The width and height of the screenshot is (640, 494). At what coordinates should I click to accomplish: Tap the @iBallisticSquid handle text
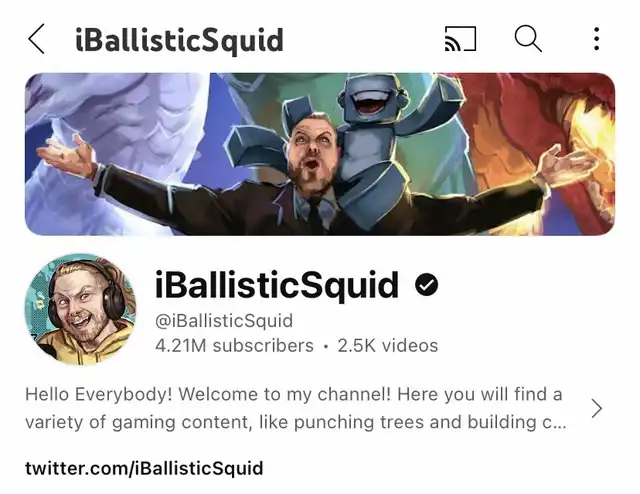(x=224, y=321)
